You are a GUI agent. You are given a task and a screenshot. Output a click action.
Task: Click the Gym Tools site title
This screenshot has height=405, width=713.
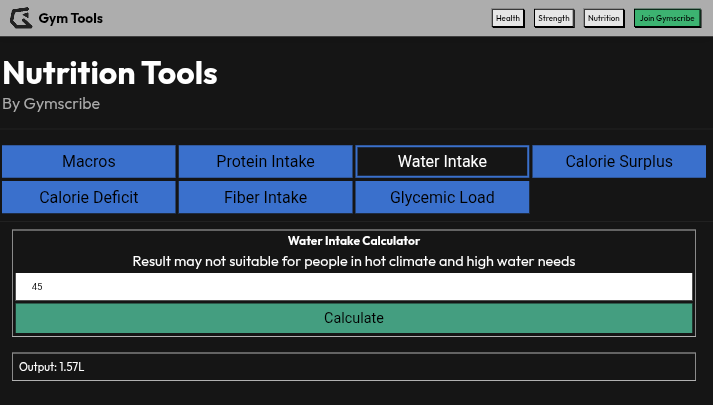[x=70, y=18]
